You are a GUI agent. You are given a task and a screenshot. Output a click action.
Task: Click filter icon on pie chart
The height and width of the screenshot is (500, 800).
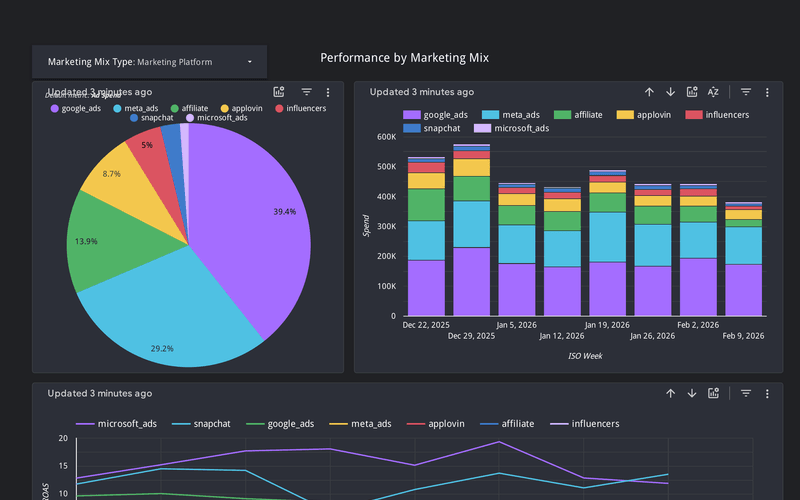[307, 92]
